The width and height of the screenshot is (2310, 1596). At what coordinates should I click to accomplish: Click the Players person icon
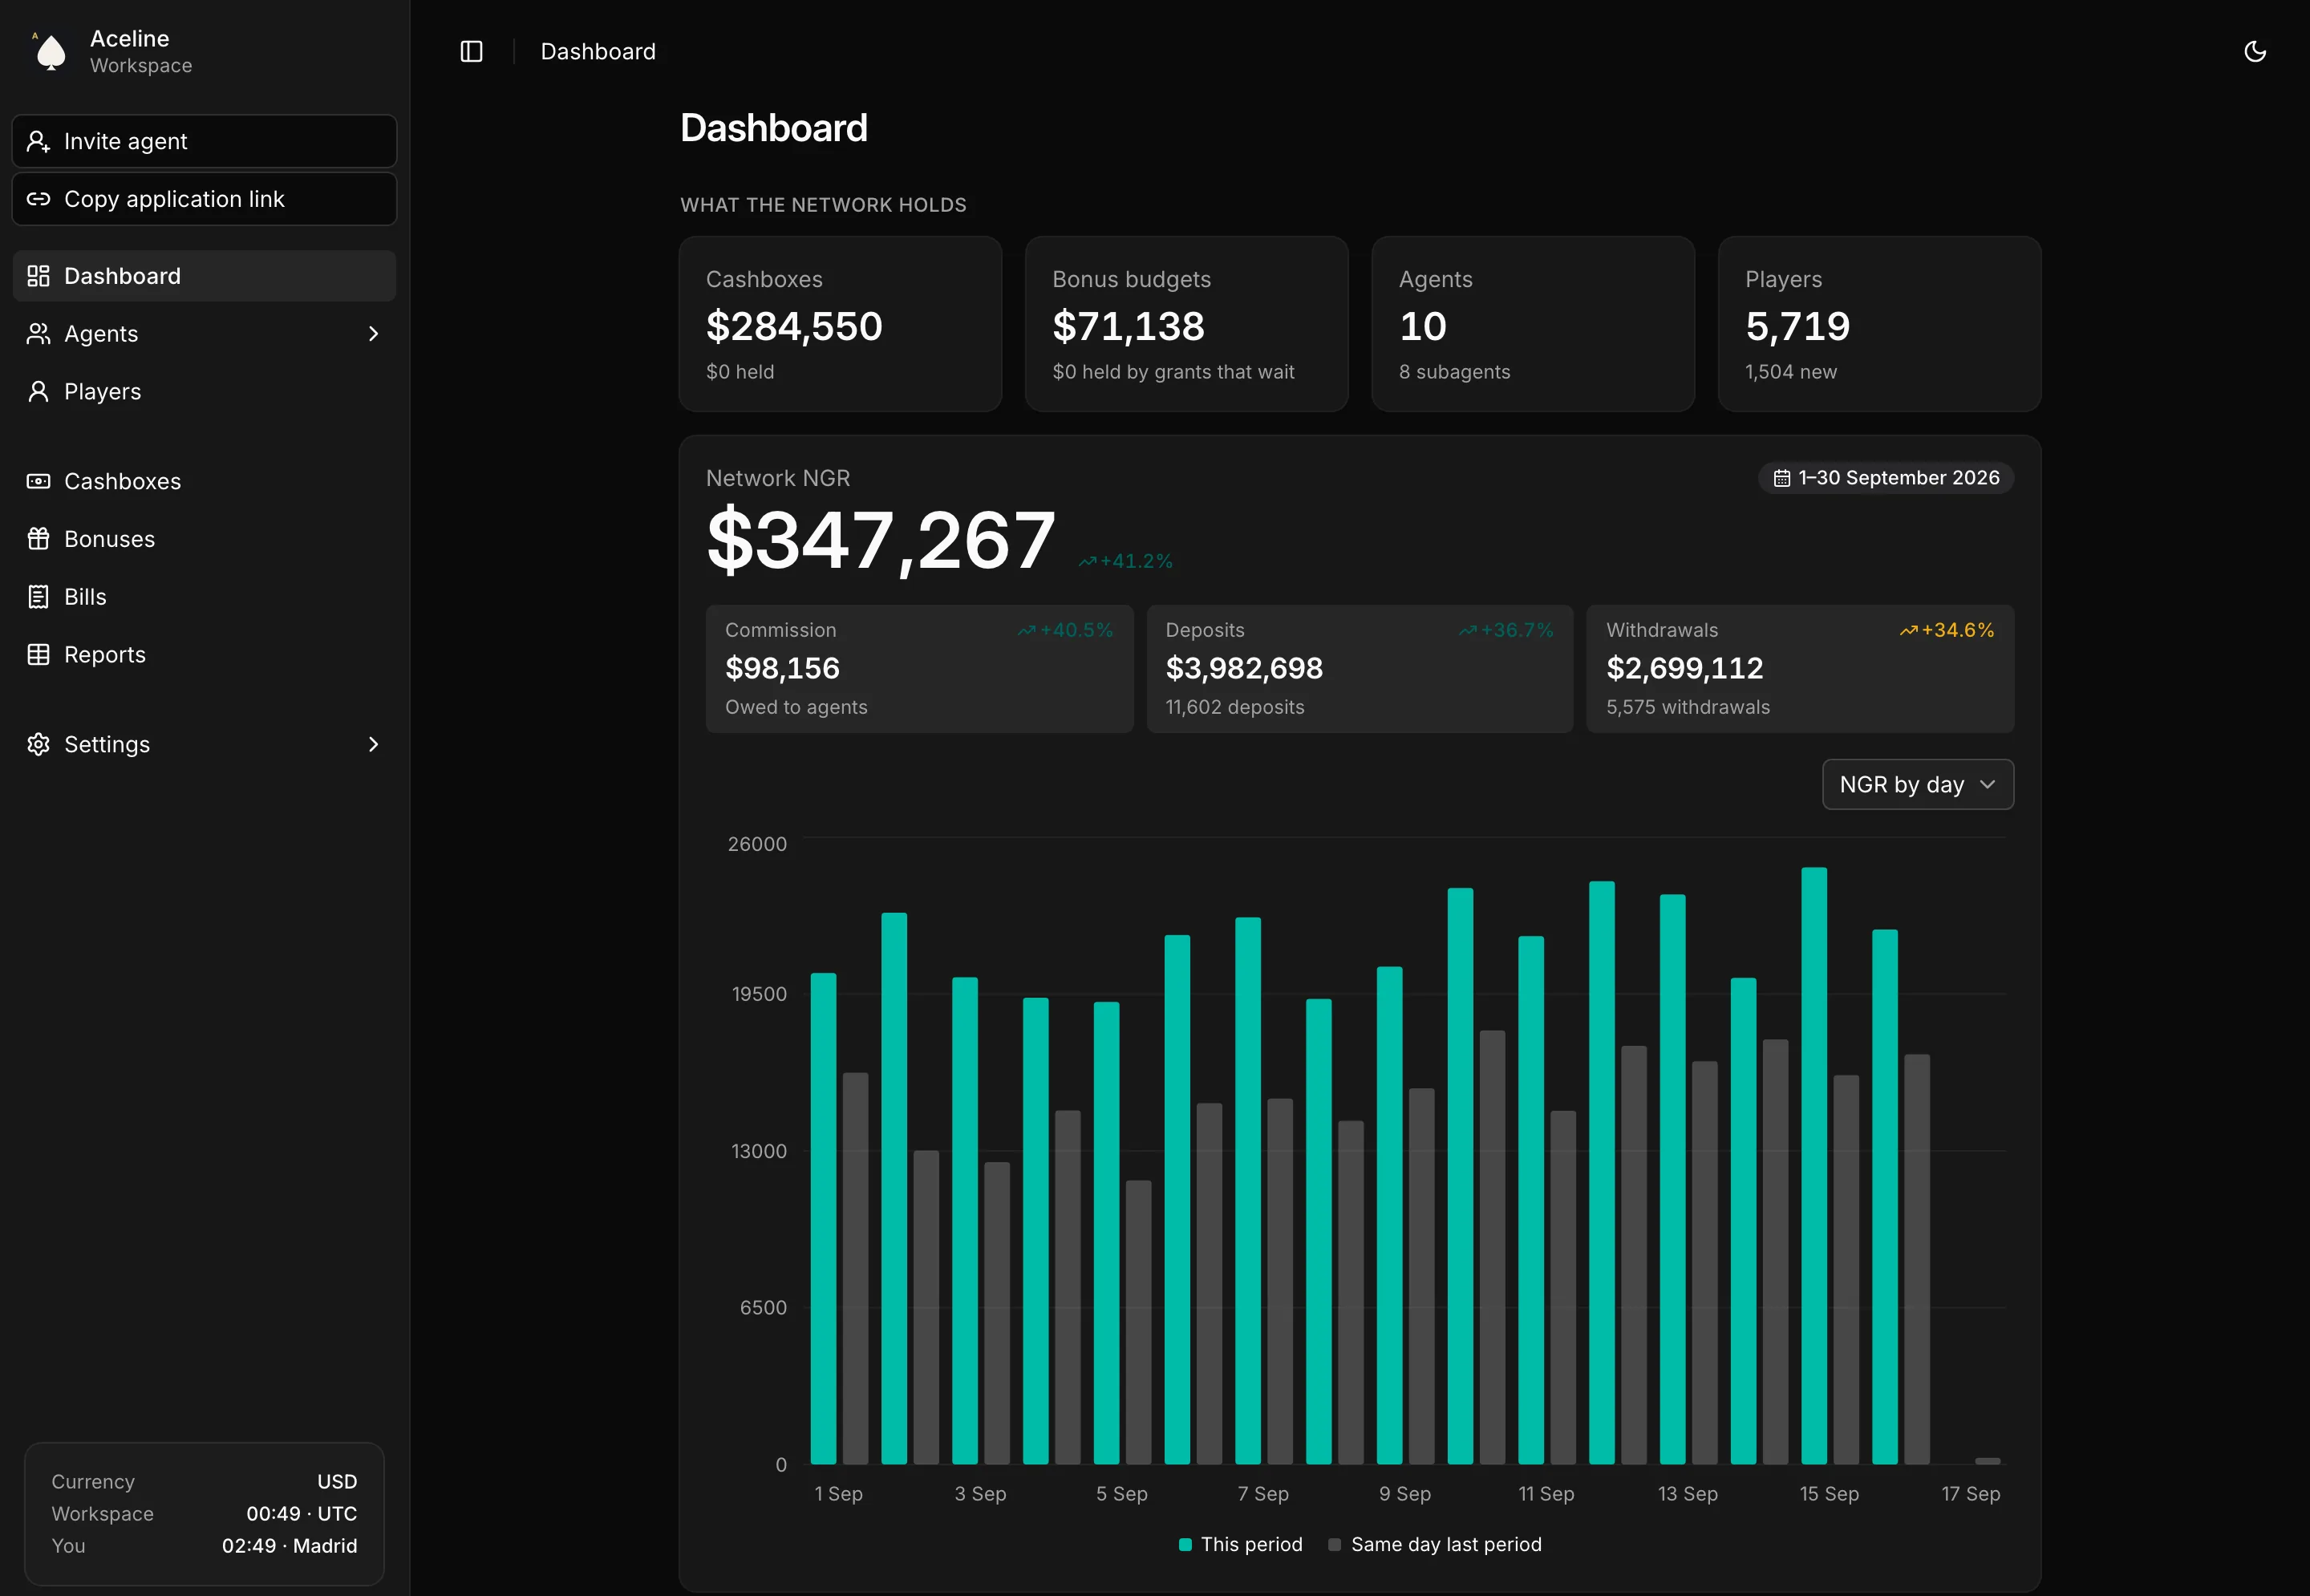38,391
